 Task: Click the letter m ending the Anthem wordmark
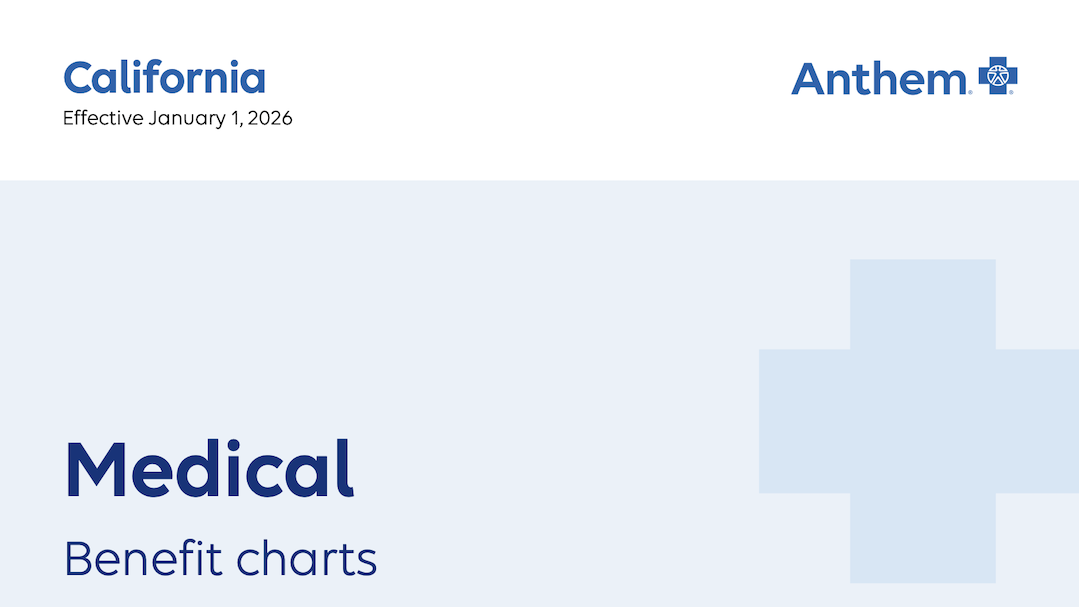(945, 82)
